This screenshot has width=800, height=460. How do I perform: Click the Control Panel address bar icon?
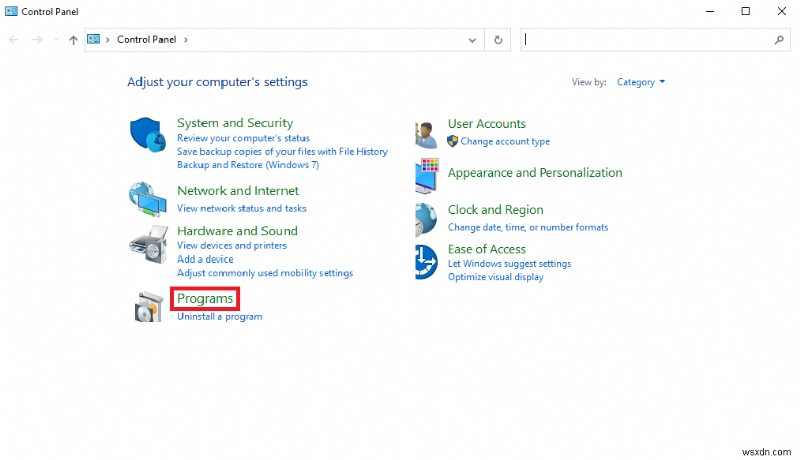pyautogui.click(x=93, y=39)
